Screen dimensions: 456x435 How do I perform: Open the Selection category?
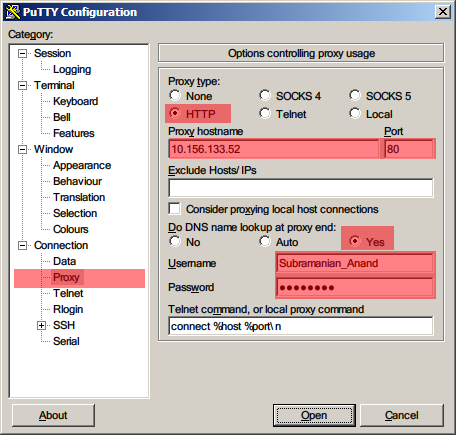(x=75, y=213)
